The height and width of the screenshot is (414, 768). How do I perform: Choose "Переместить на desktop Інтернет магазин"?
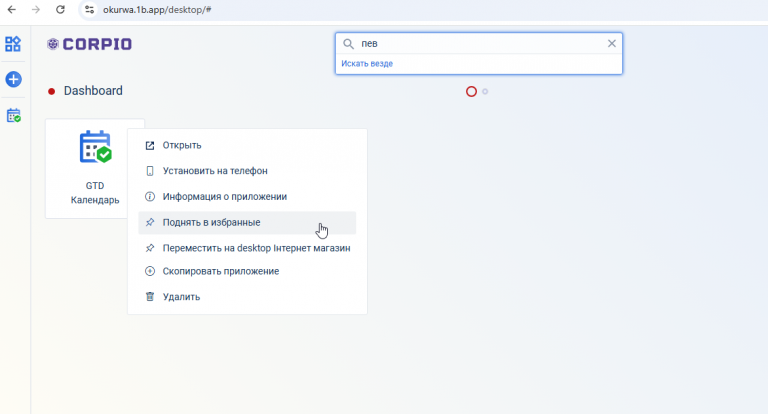[x=247, y=248]
